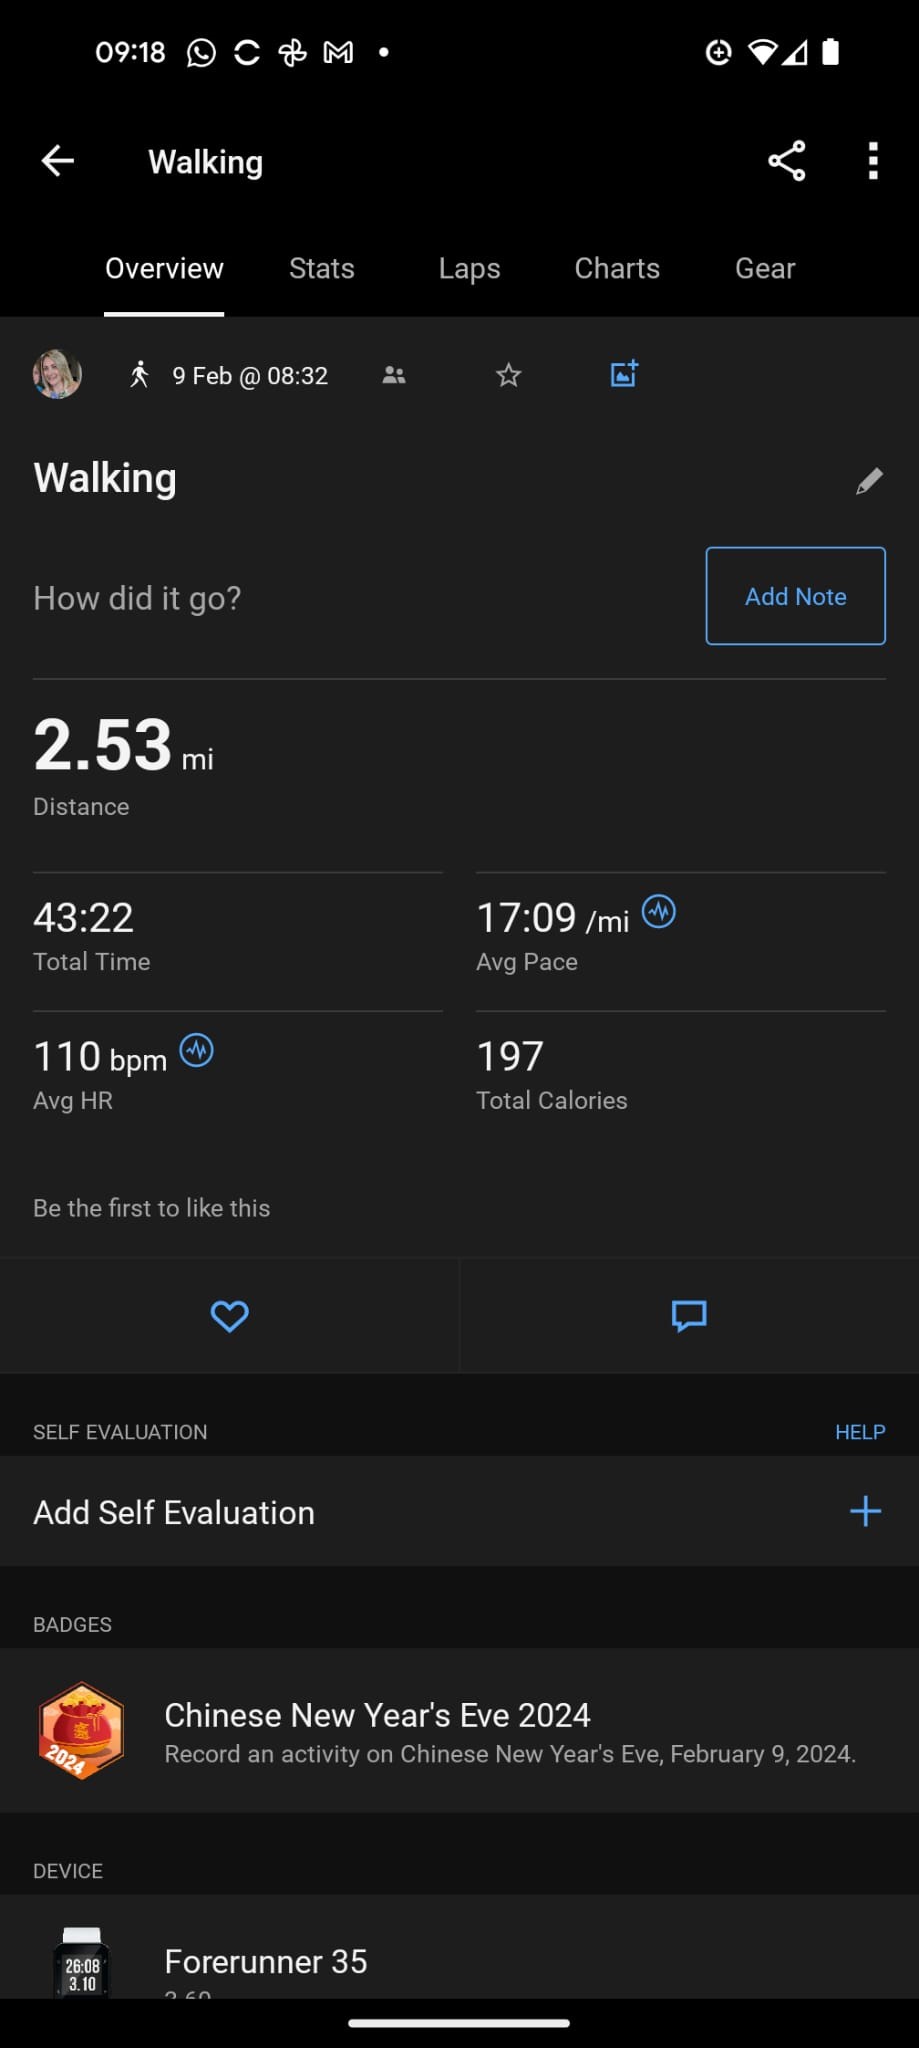This screenshot has width=919, height=2048.
Task: Open the privacy connections icon
Action: click(x=394, y=376)
